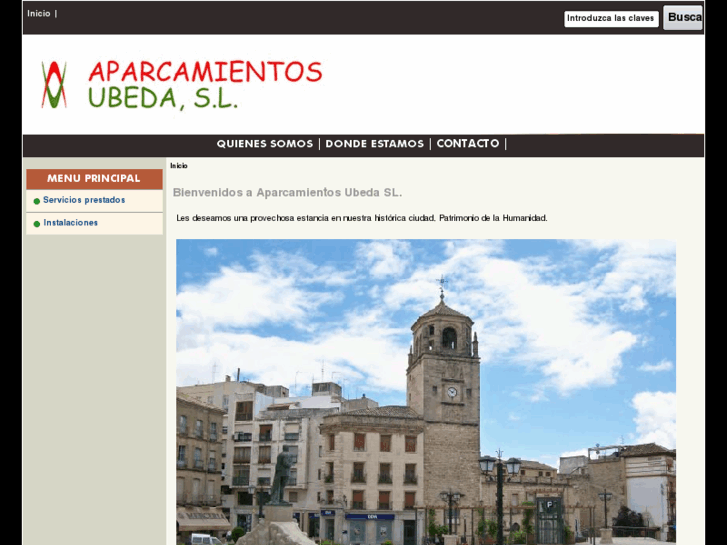Open the QUIENES SOMOS menu item
This screenshot has width=727, height=545.
tap(265, 144)
